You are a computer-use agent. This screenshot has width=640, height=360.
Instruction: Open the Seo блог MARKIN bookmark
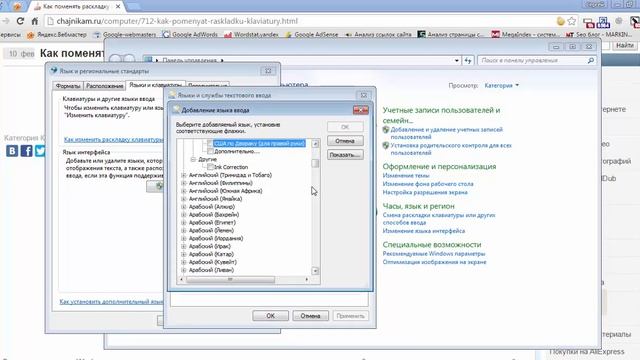tap(599, 35)
